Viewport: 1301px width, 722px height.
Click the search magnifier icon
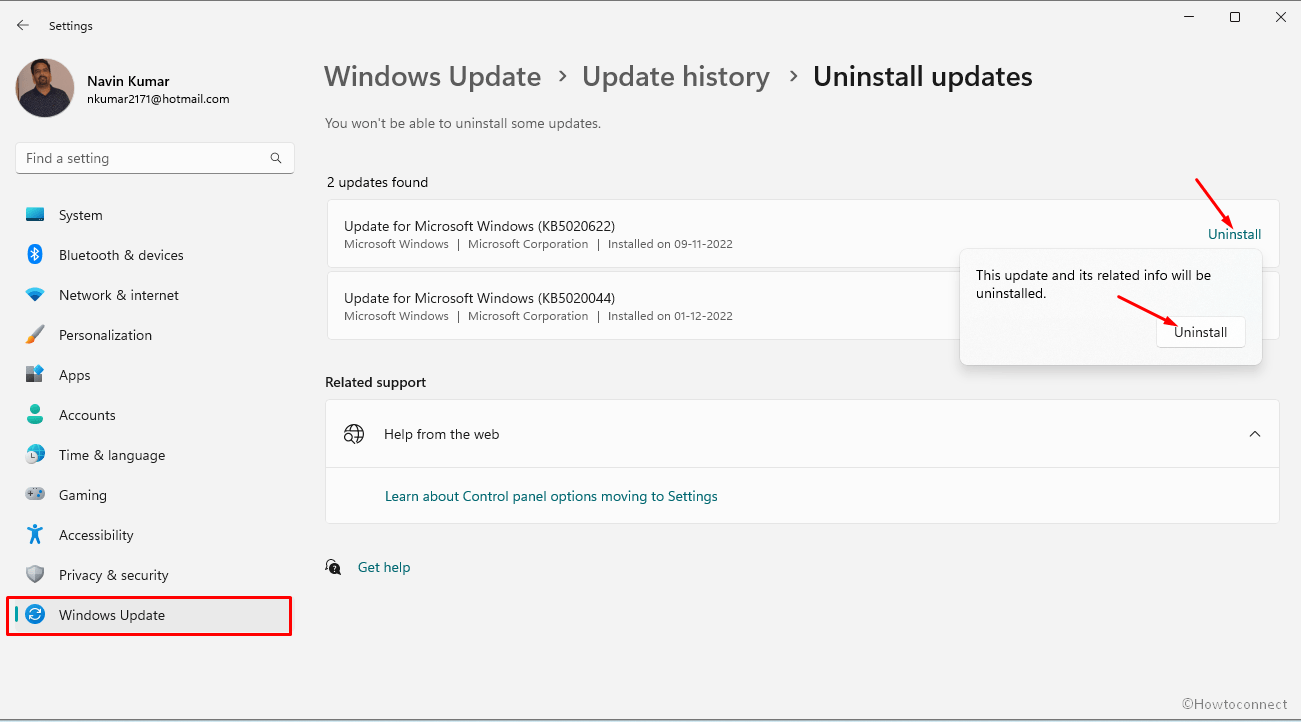coord(276,158)
